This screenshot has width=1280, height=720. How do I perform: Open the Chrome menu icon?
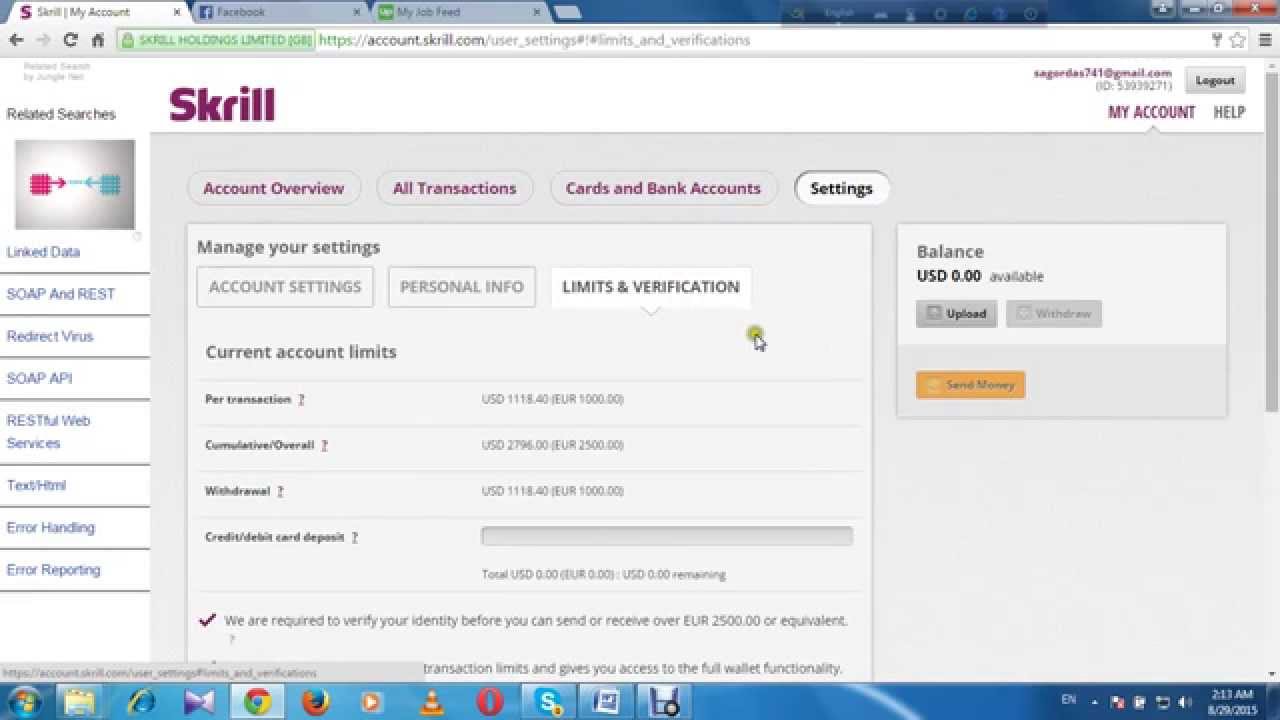pyautogui.click(x=1264, y=40)
